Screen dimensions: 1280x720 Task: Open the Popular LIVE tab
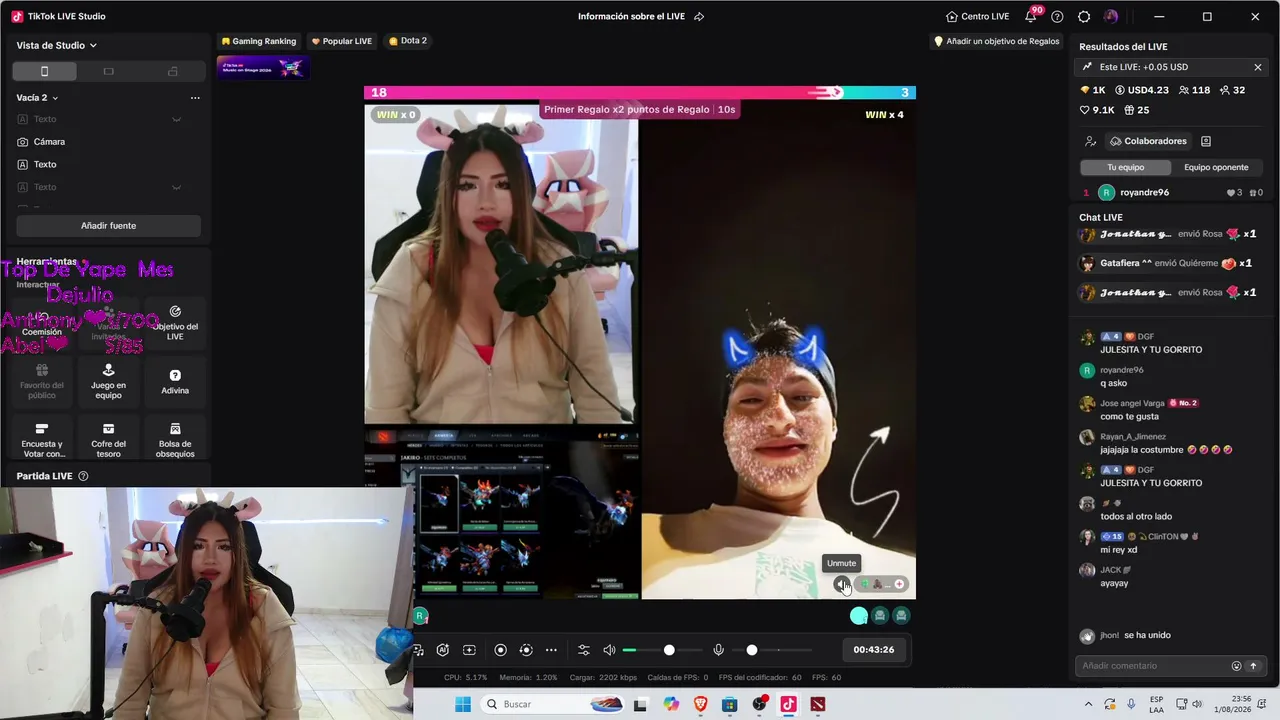click(342, 41)
